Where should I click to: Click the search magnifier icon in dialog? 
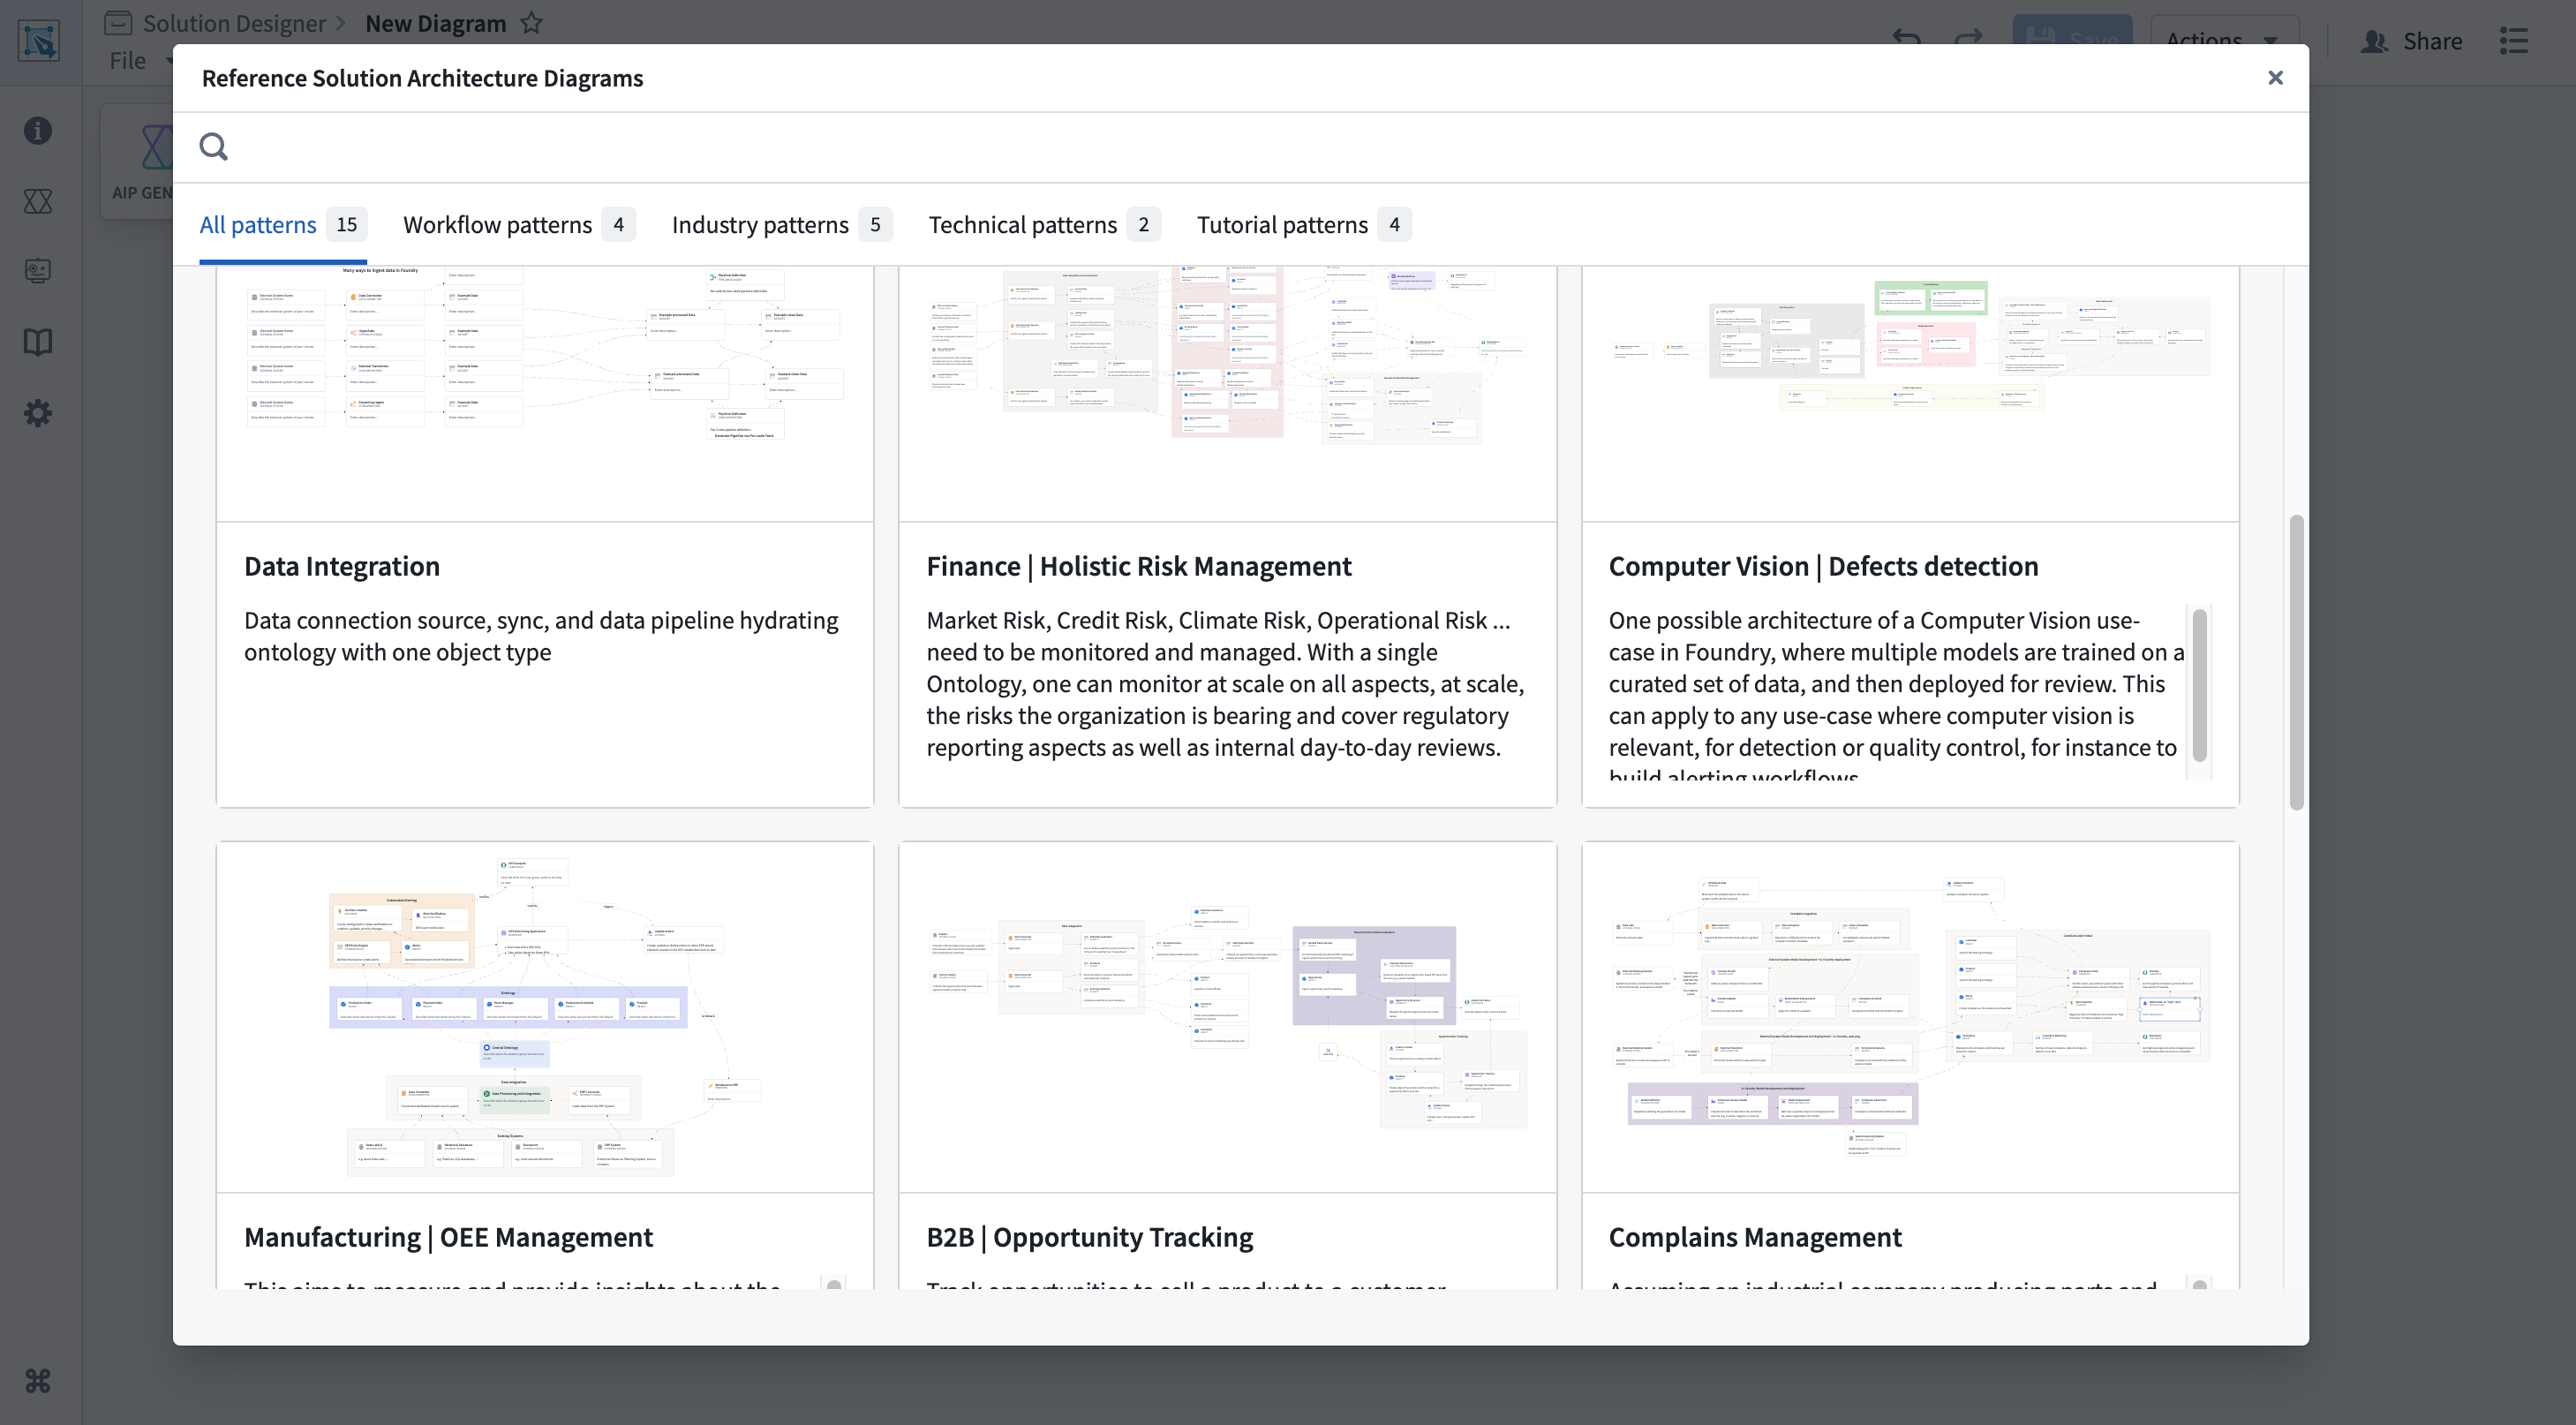213,147
